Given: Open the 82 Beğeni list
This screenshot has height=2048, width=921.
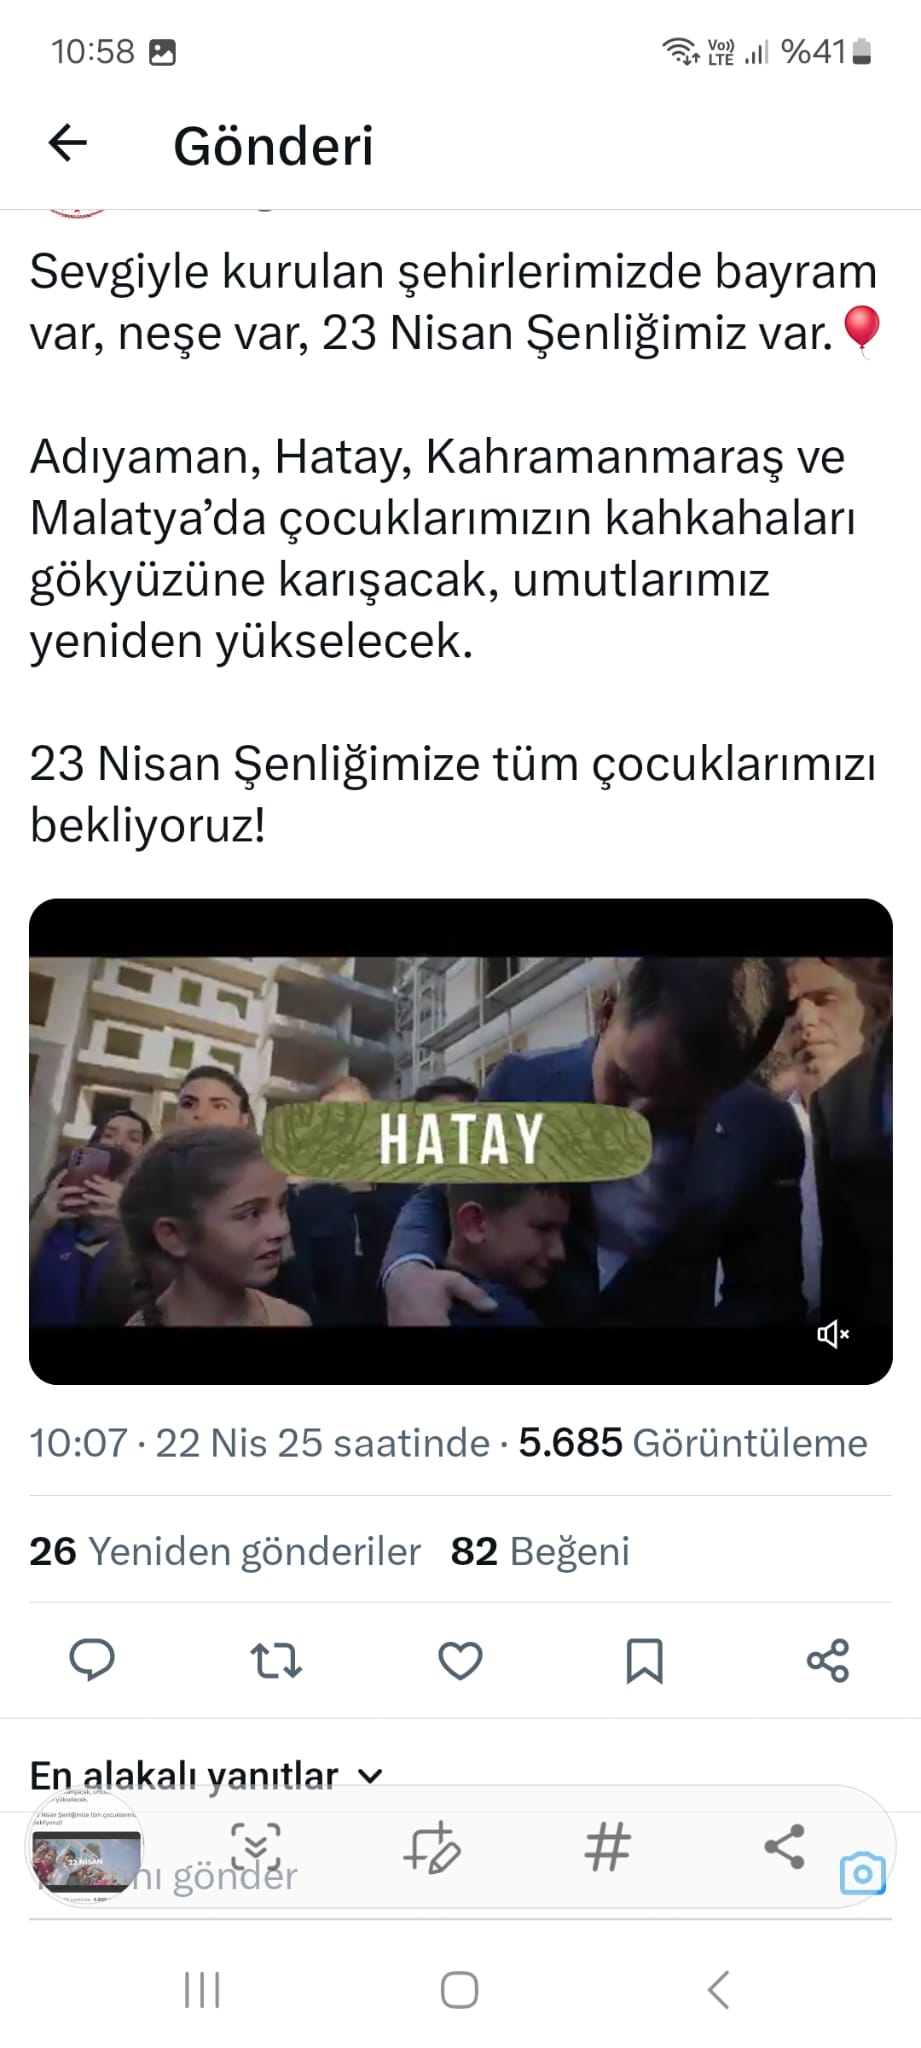Looking at the screenshot, I should [x=540, y=1551].
